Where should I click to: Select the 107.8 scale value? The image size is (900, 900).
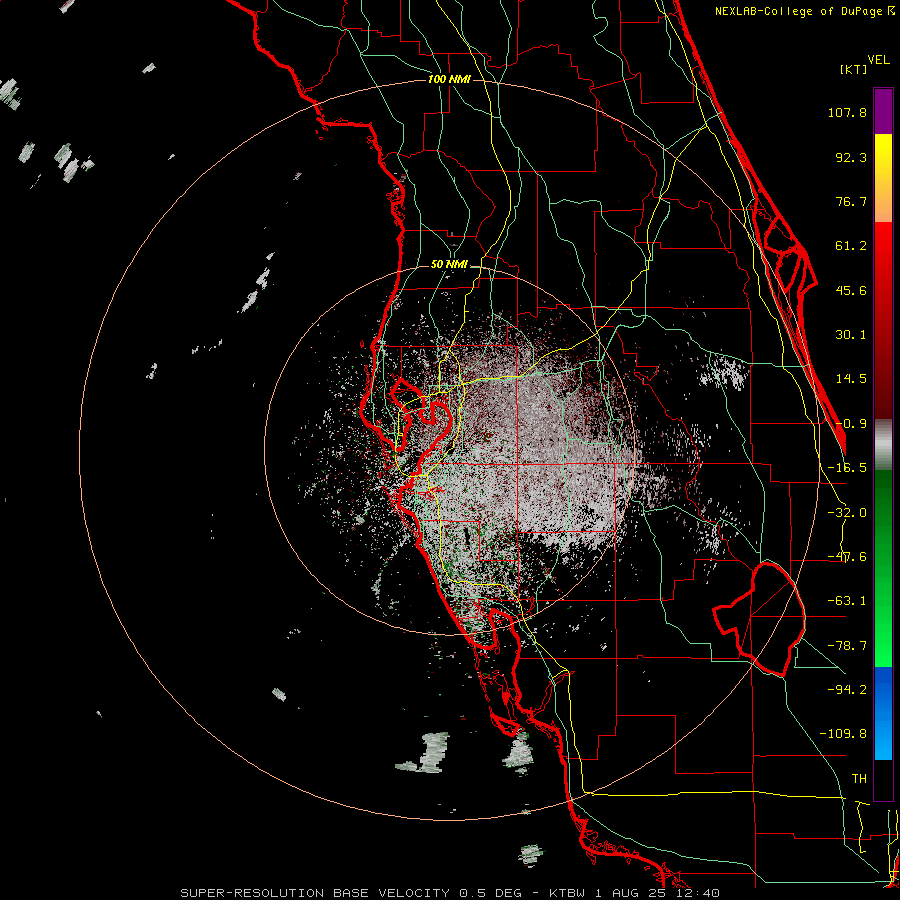pyautogui.click(x=847, y=112)
